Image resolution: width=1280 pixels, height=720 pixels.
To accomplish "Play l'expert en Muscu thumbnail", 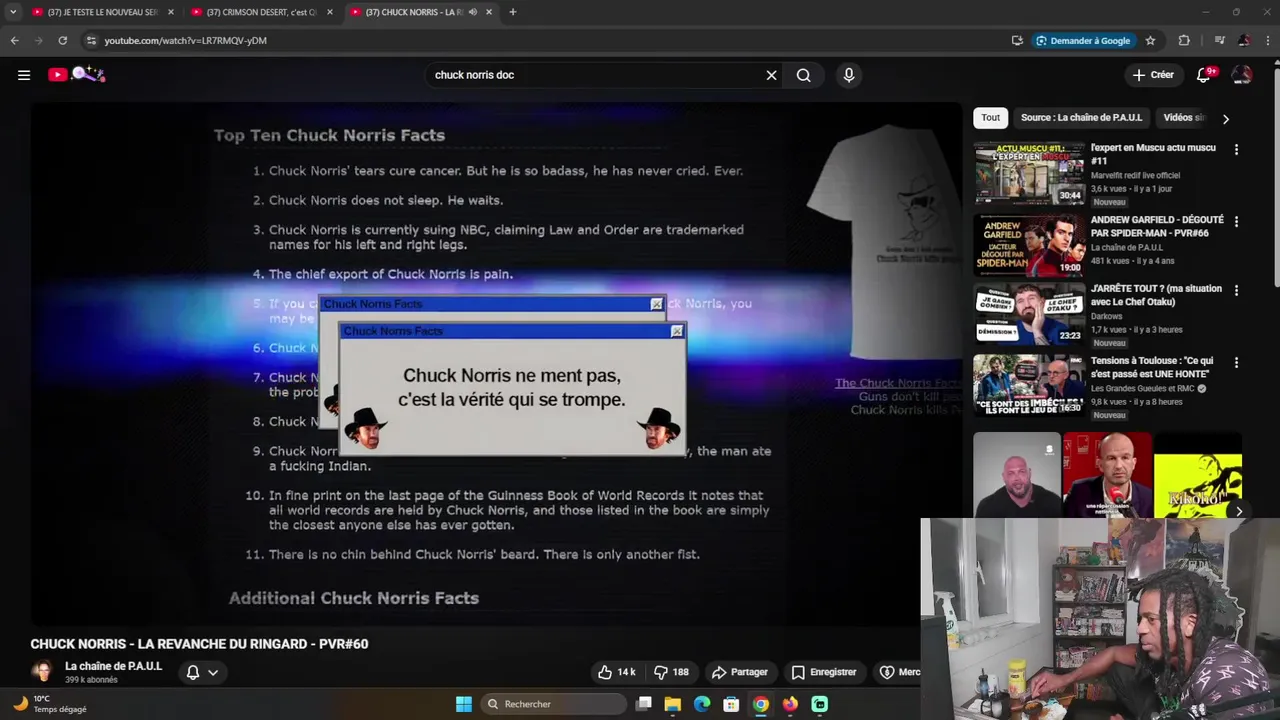I will [1029, 173].
